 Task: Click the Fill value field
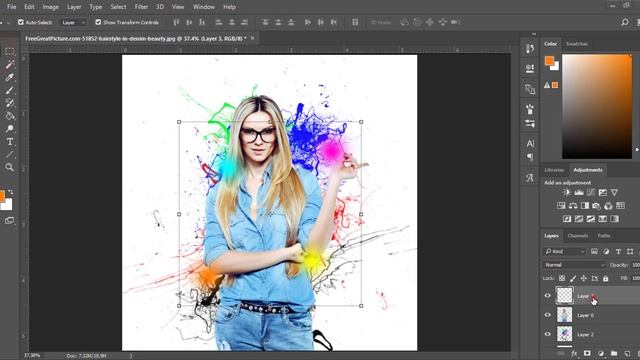point(636,278)
